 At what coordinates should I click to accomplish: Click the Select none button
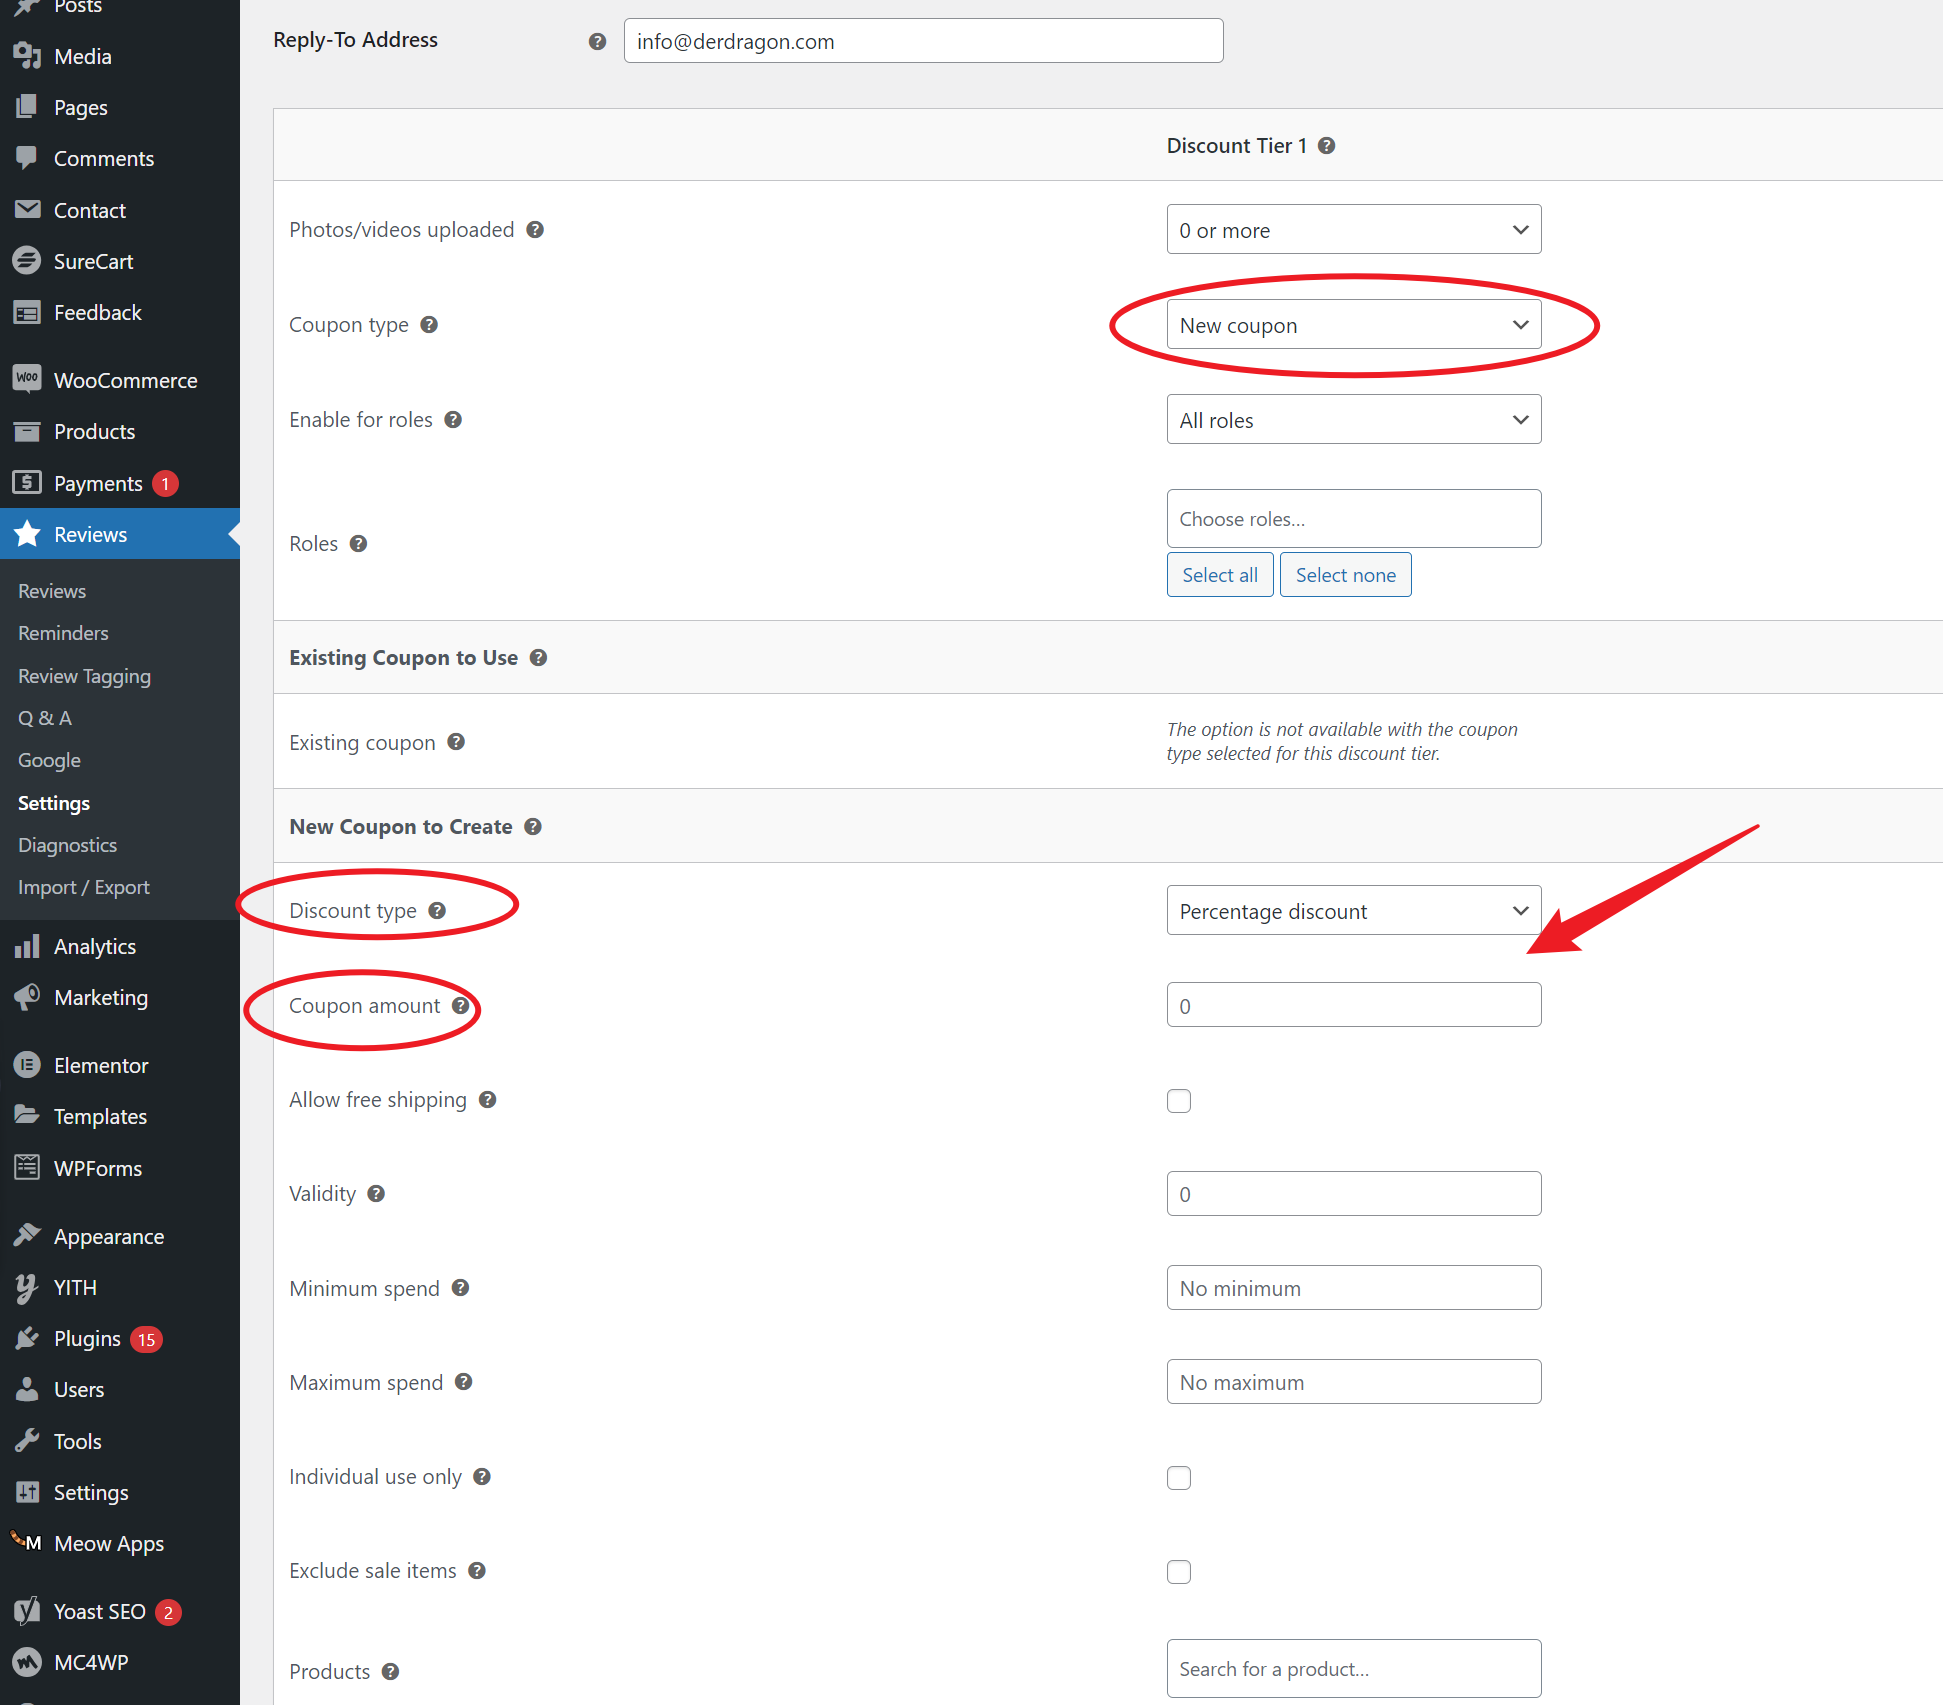pyautogui.click(x=1345, y=574)
